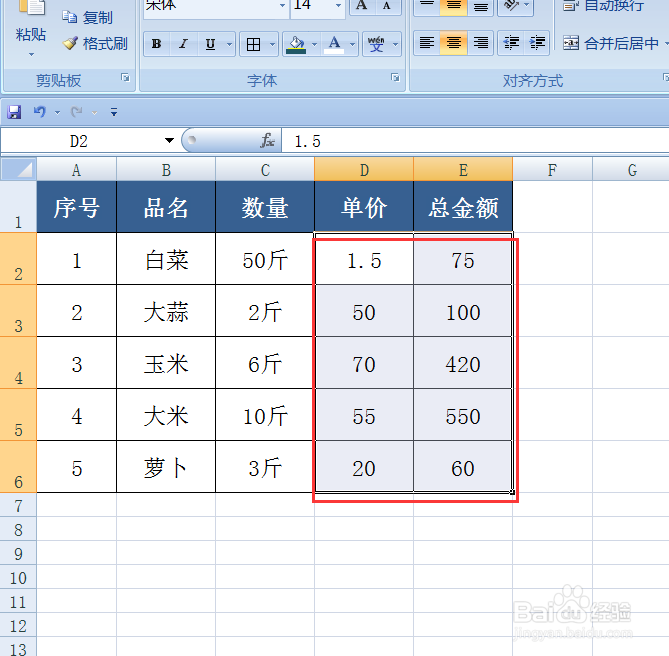669x656 pixels.
Task: Select the Format Painter (格式刷) tool
Action: pos(95,44)
